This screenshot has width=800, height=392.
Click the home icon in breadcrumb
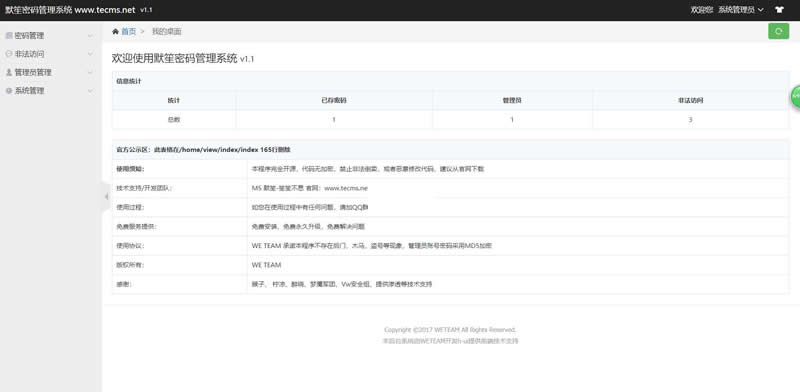point(115,32)
